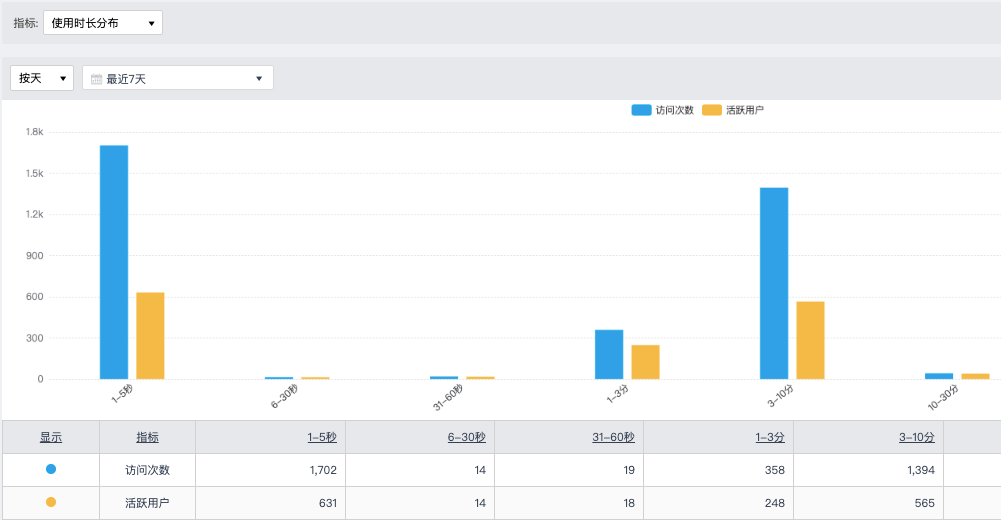Toggle the blue 访问次数 legend swatch
Screen dimensions: 1001x520
[x=641, y=110]
